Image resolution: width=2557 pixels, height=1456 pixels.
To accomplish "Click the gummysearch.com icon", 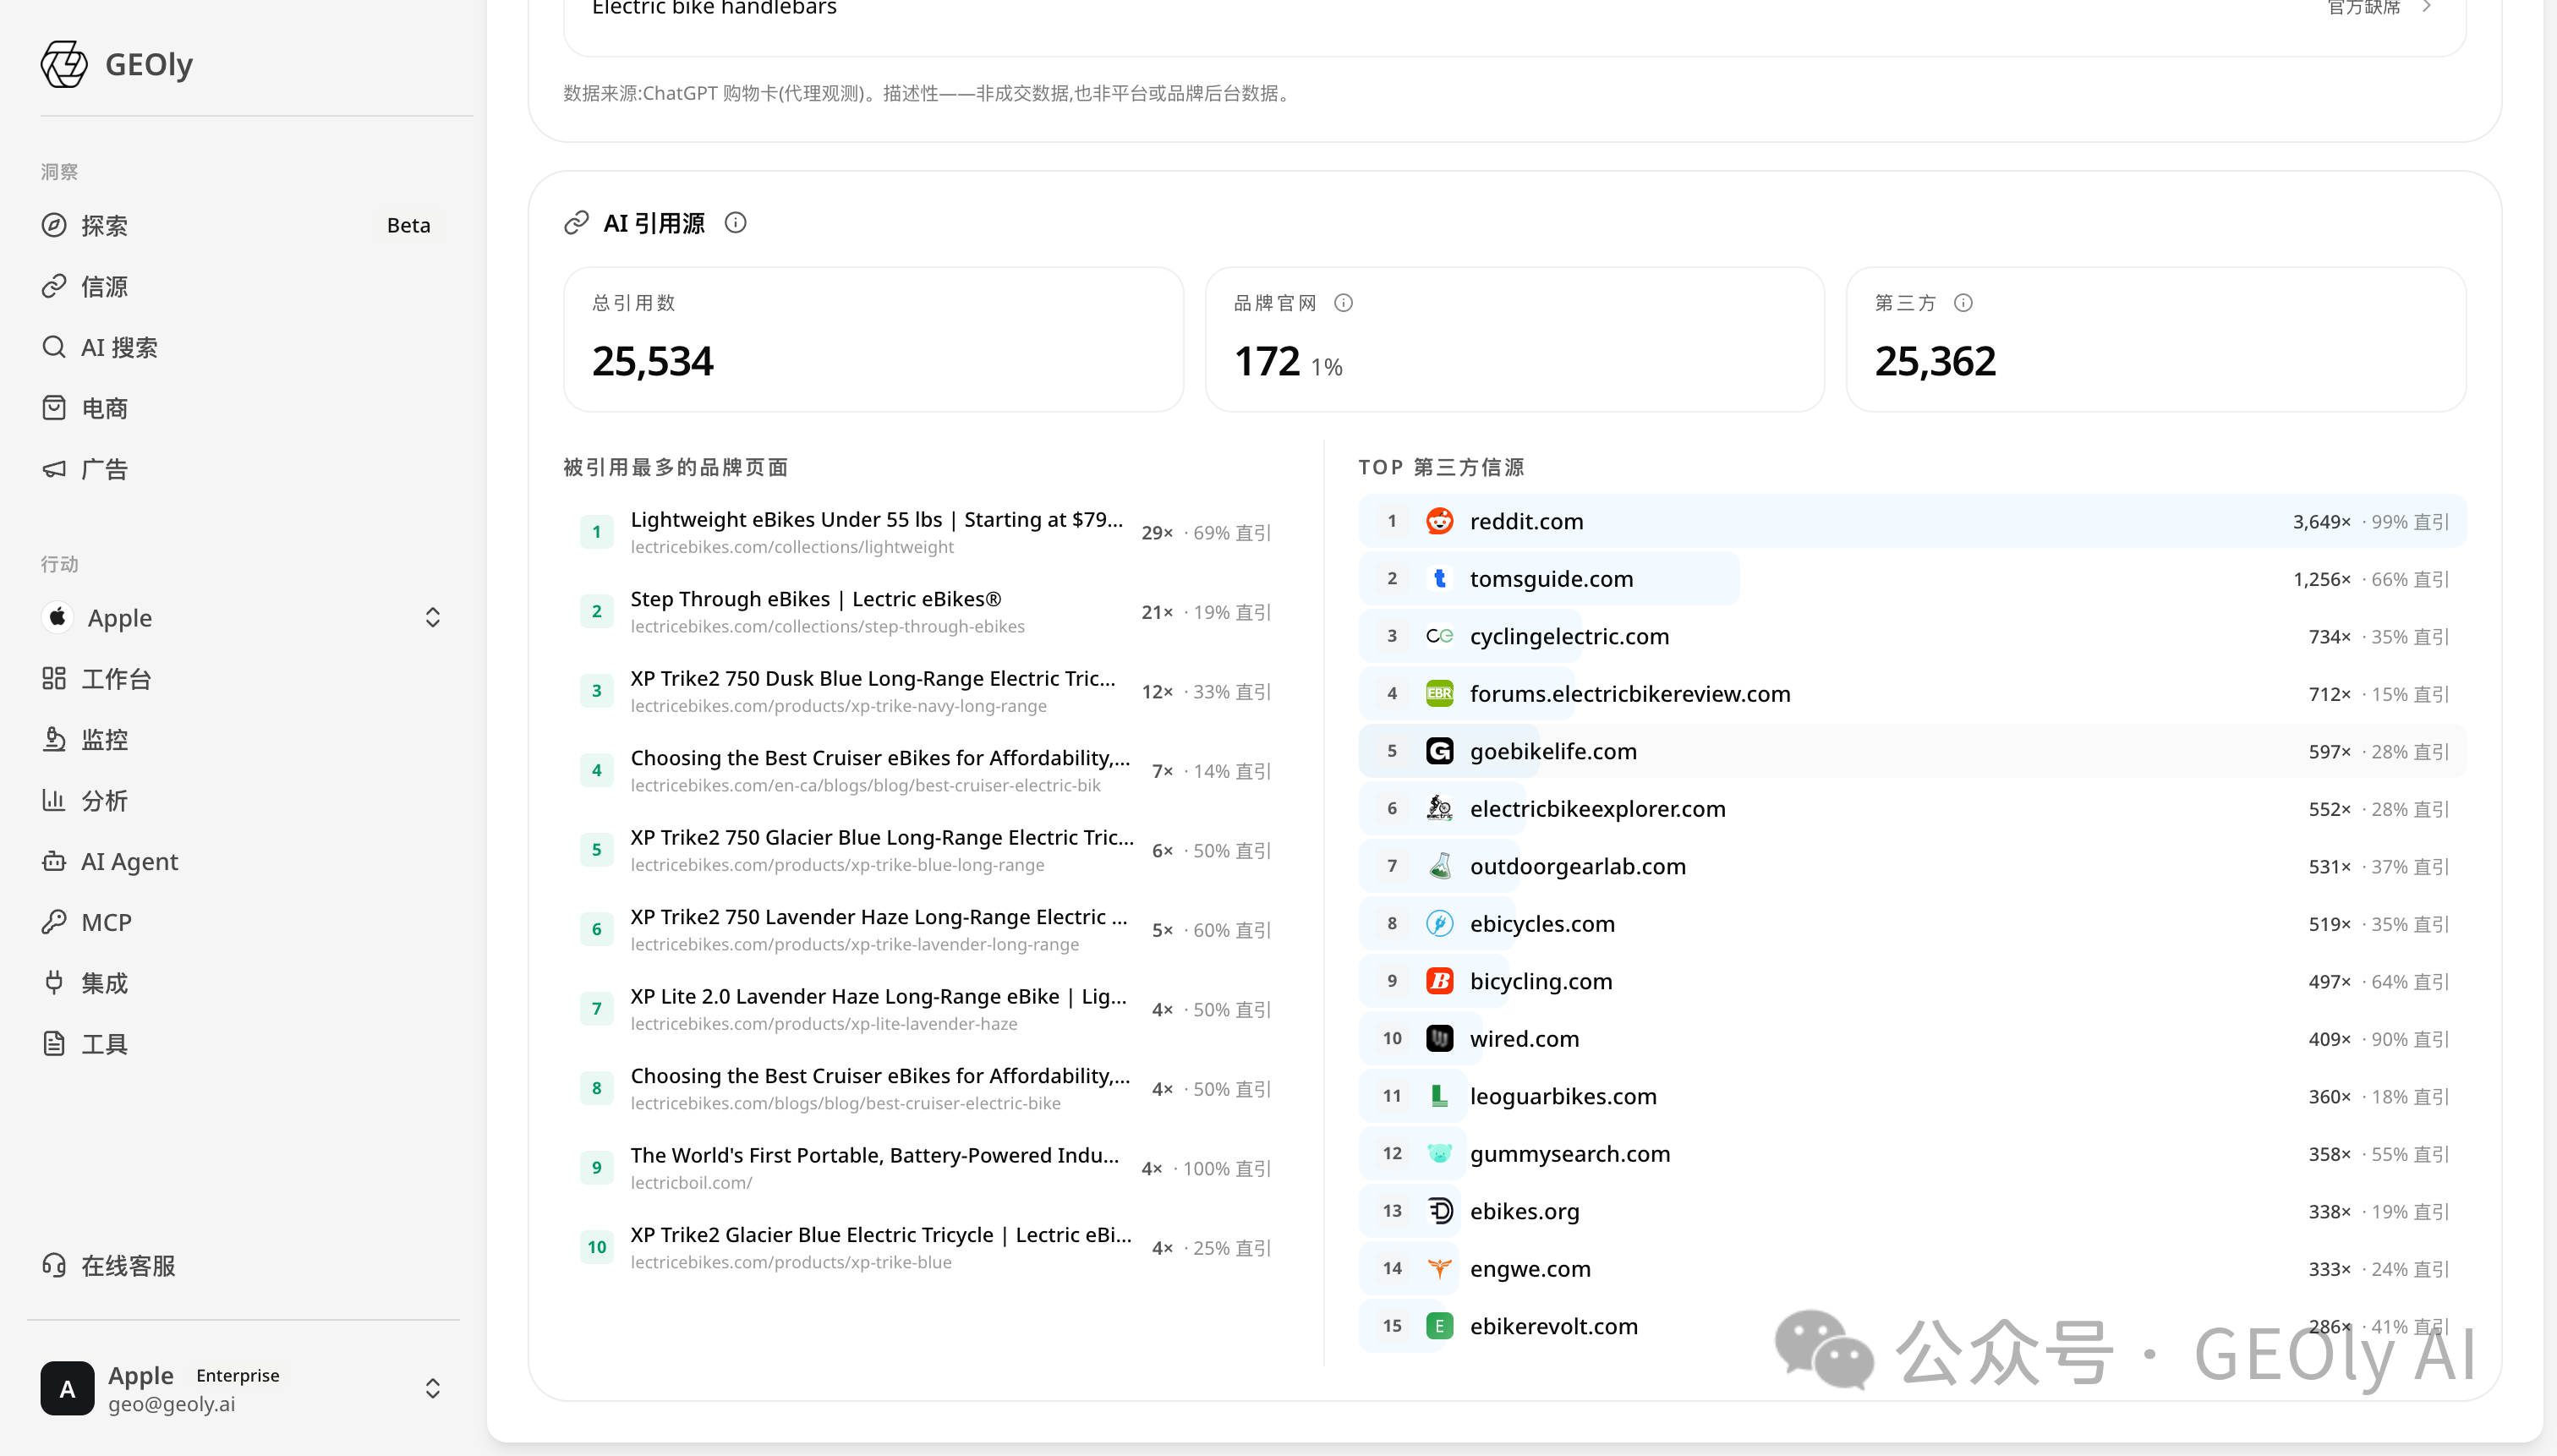I will (1439, 1153).
